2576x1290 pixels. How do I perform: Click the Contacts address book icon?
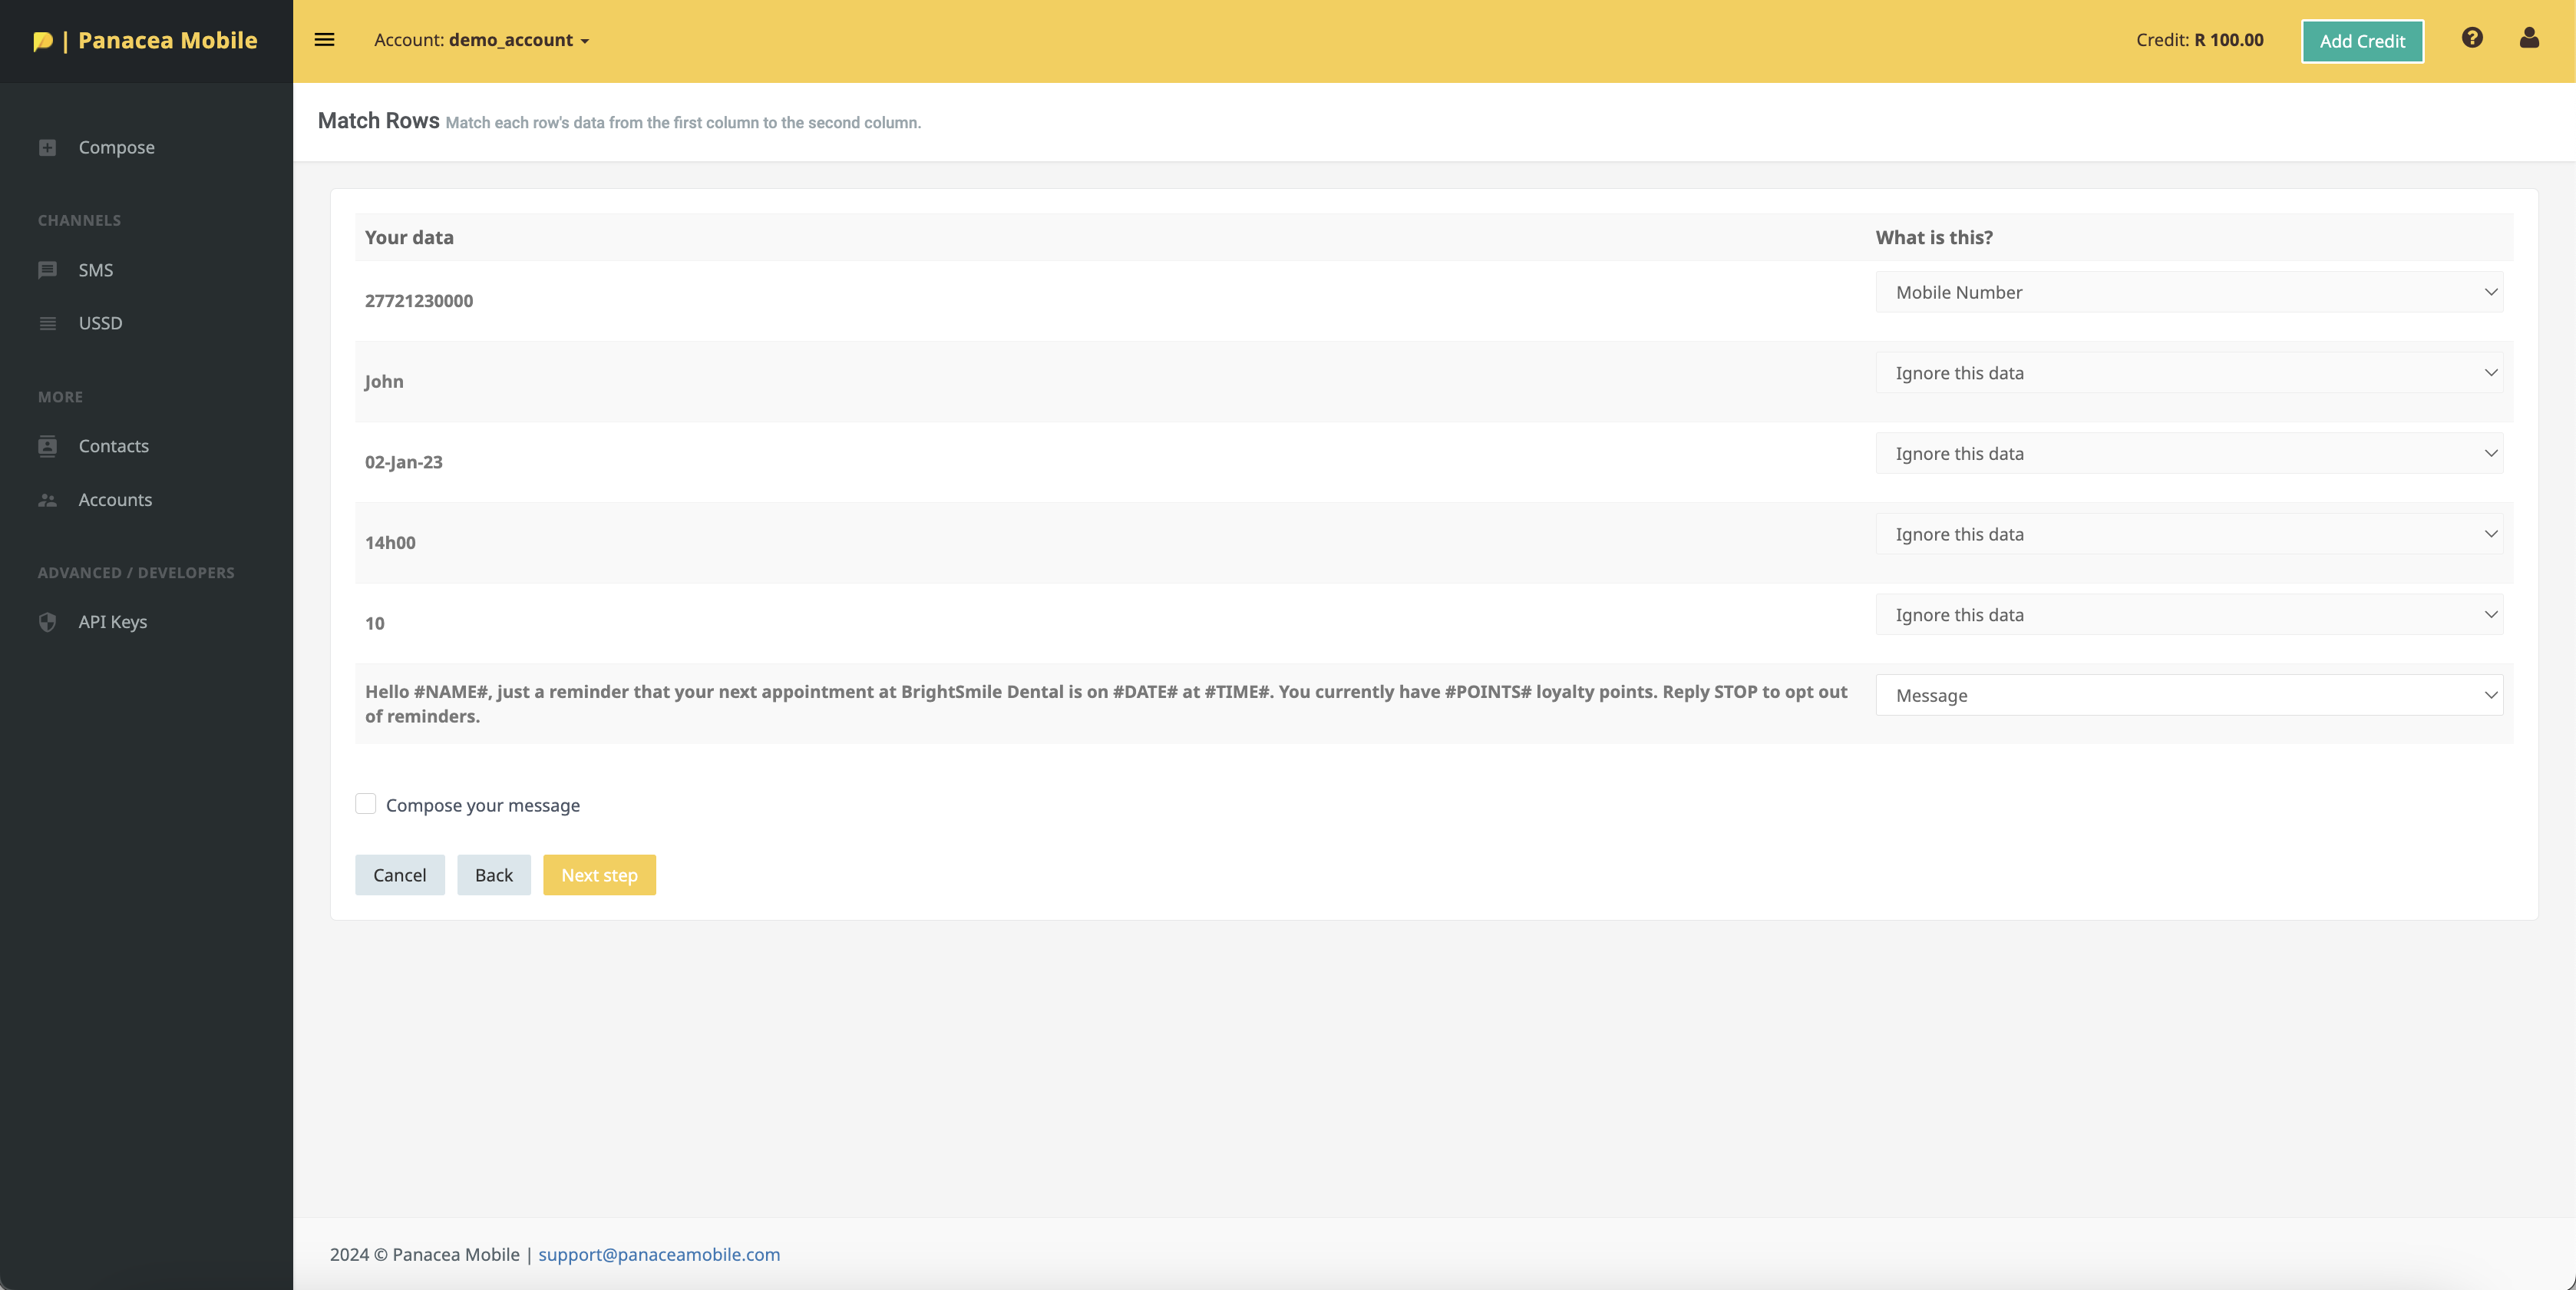click(x=47, y=446)
